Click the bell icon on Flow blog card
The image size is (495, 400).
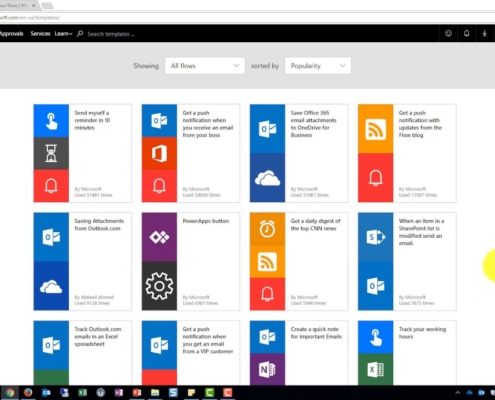(376, 178)
